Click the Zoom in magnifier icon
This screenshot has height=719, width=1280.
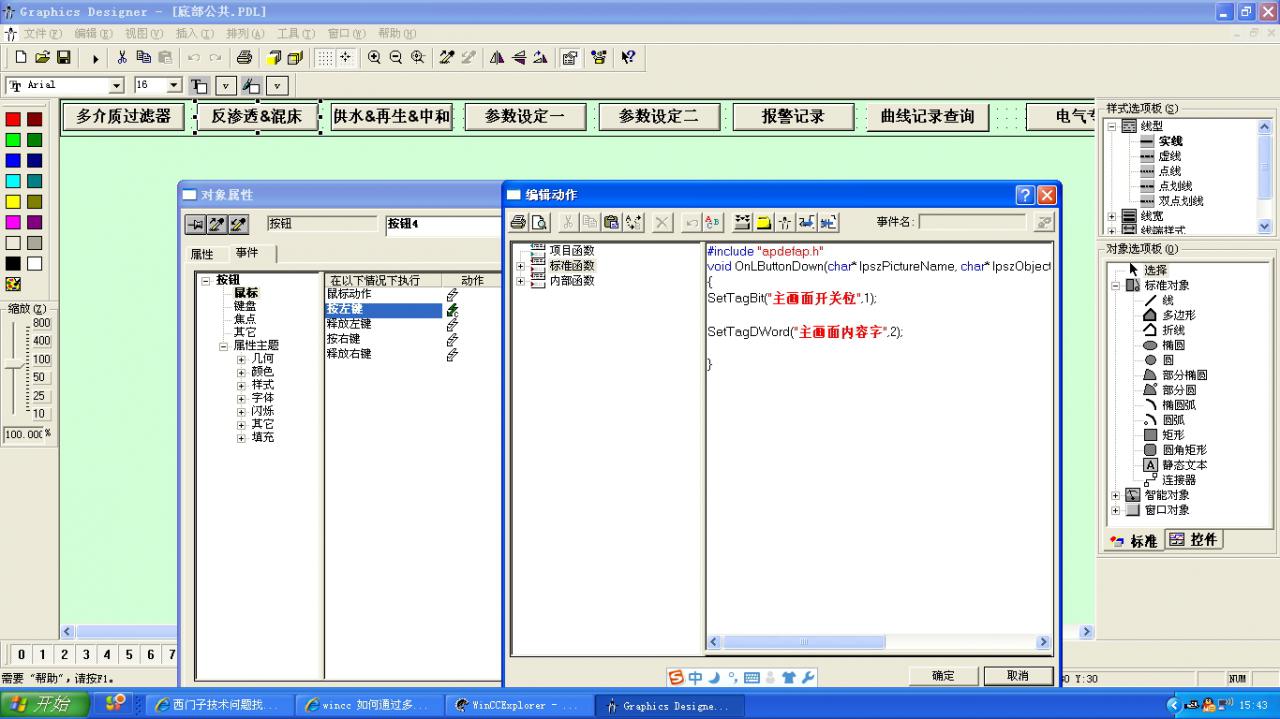374,58
